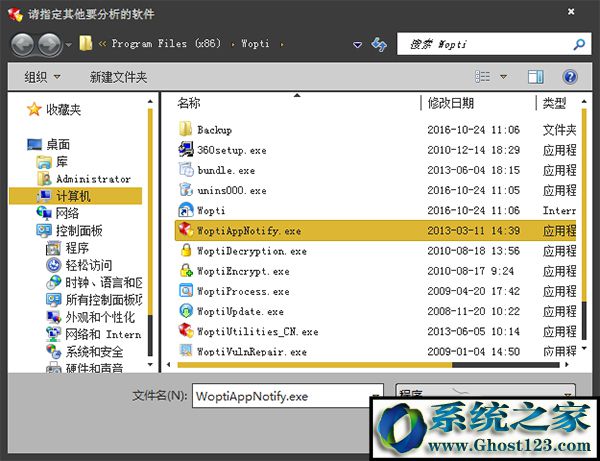Sort by 类型 column header

pos(554,103)
